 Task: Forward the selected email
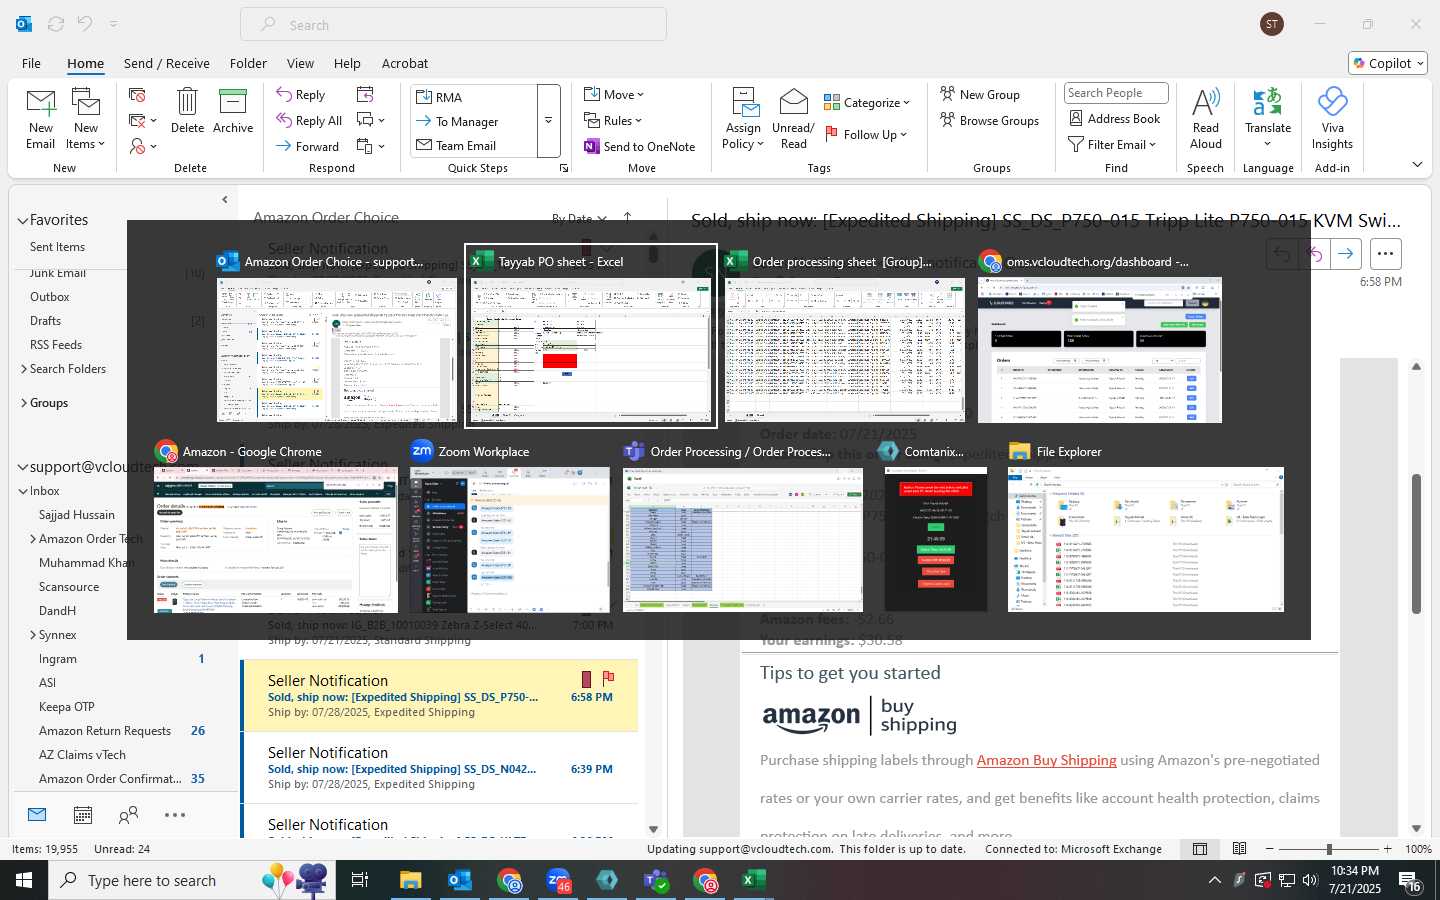coord(308,146)
